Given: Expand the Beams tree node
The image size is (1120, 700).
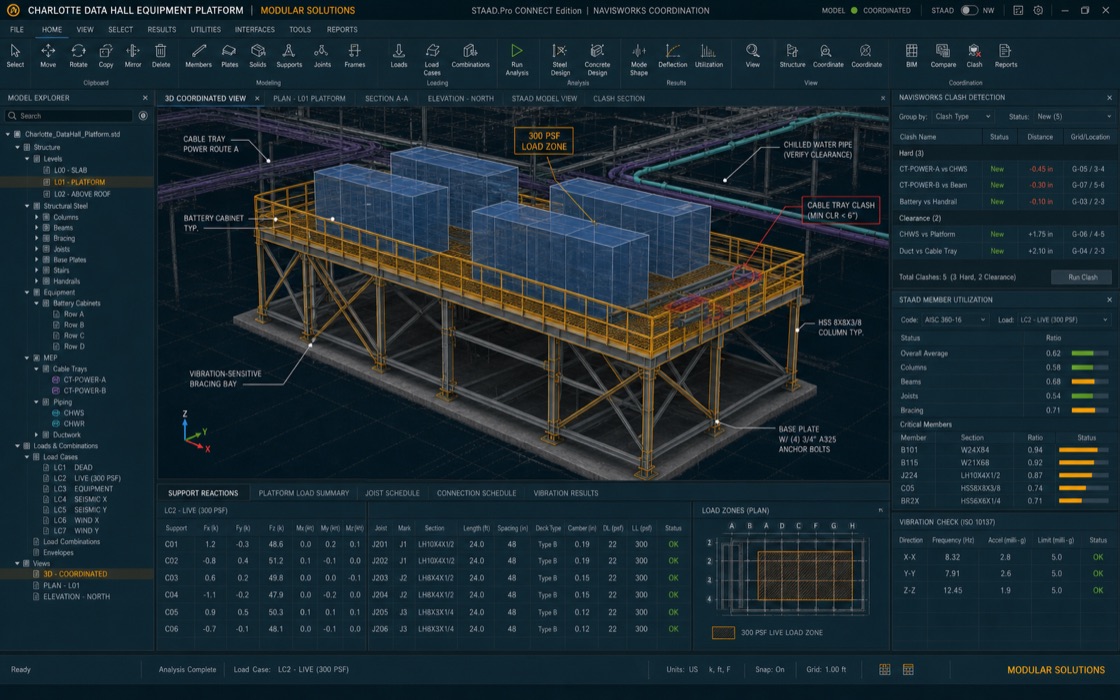Looking at the screenshot, I should 36,228.
